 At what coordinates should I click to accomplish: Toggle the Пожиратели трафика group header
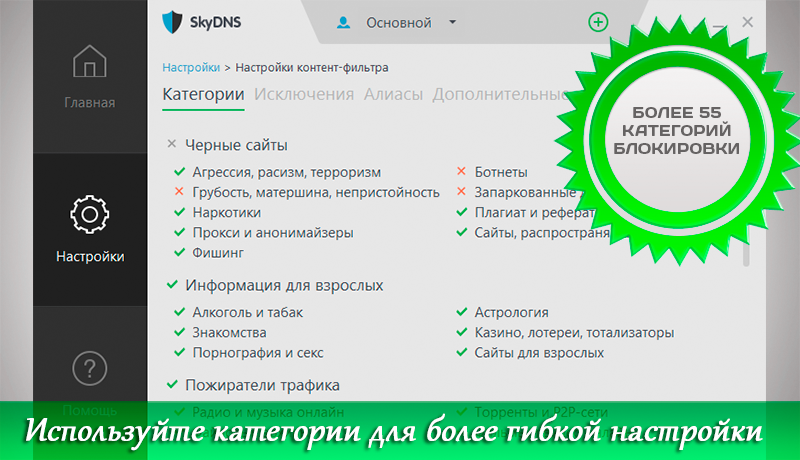point(172,384)
